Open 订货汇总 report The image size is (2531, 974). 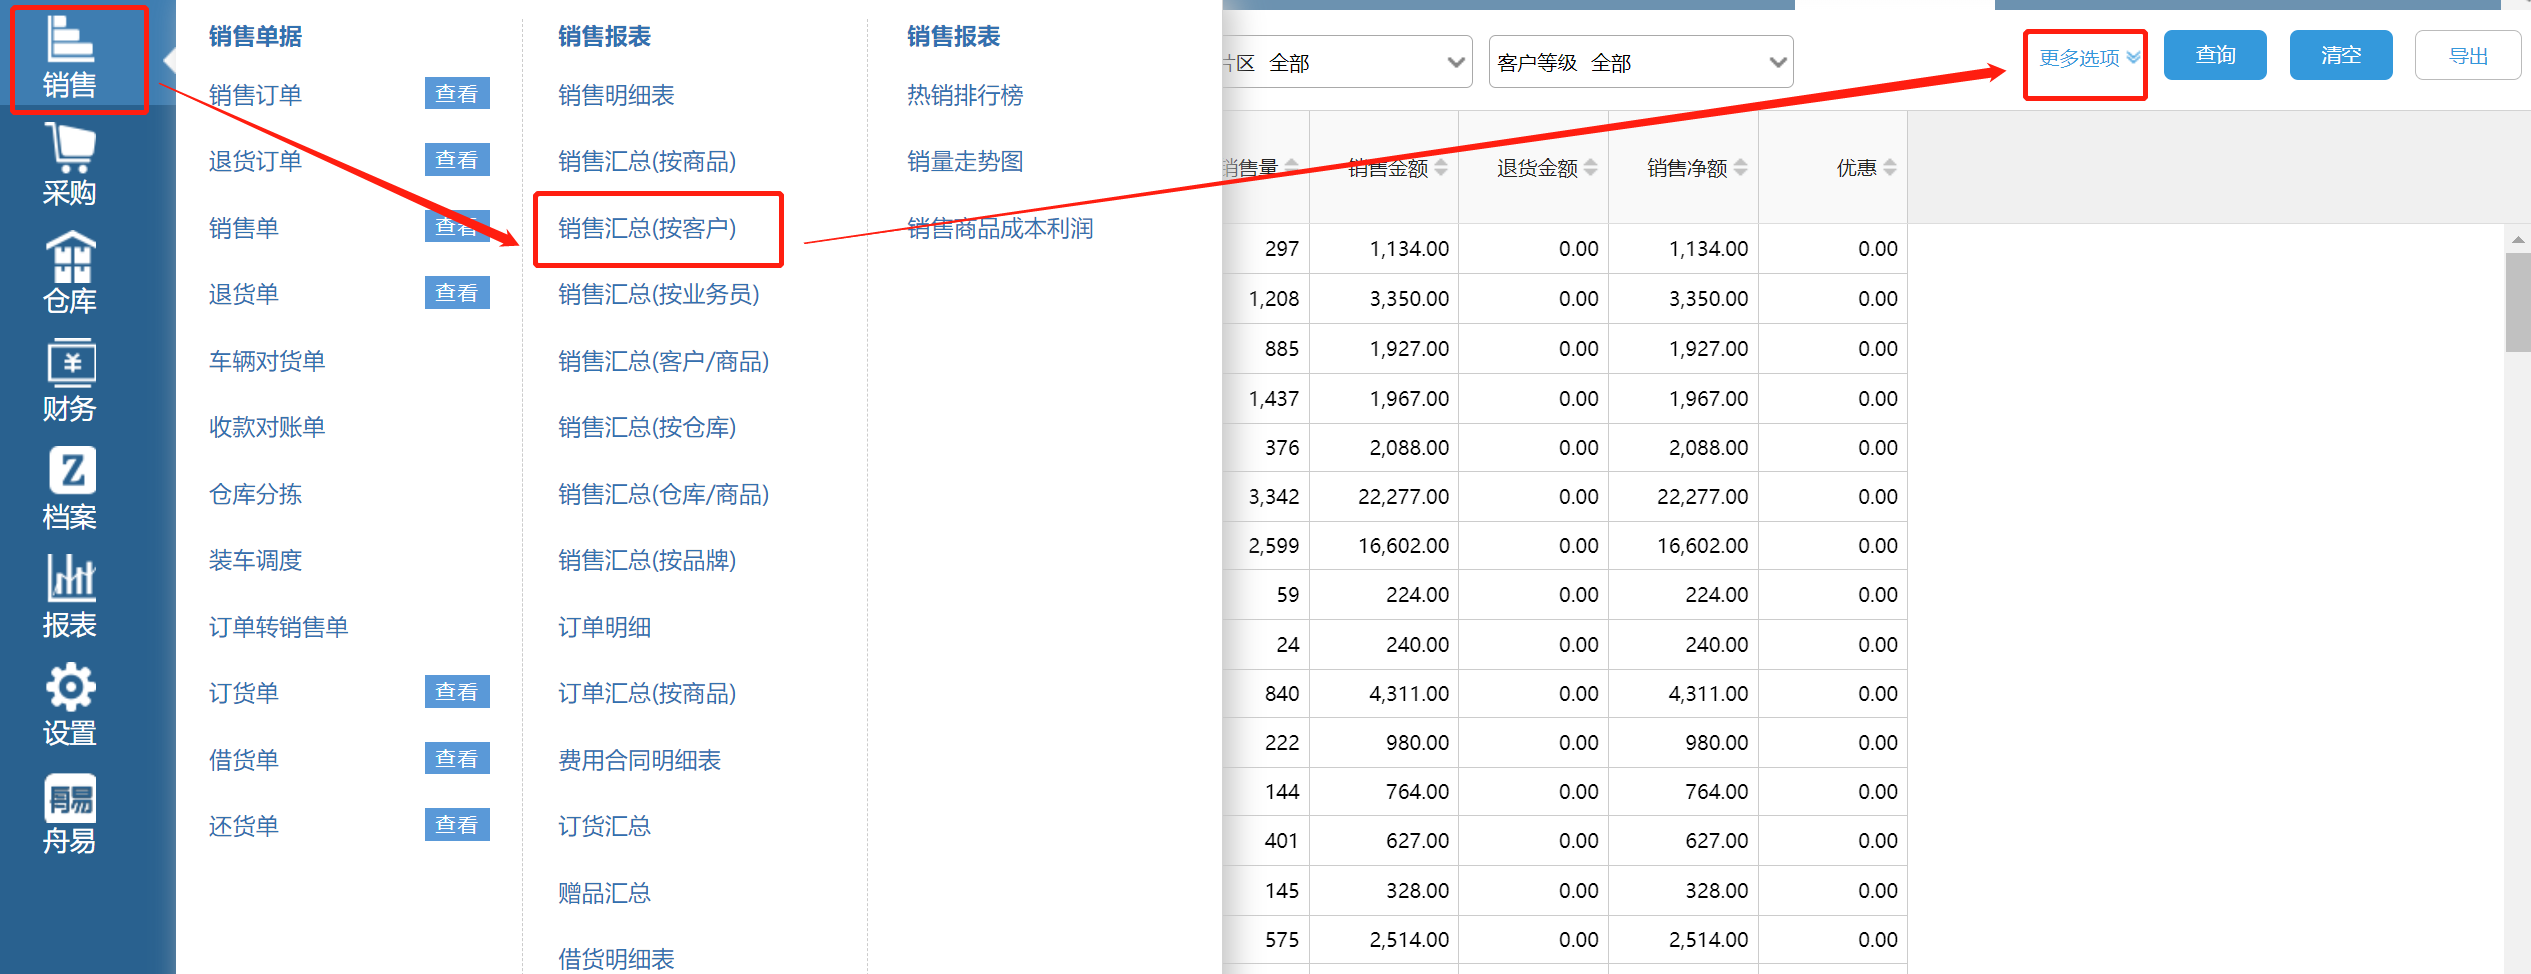point(604,826)
